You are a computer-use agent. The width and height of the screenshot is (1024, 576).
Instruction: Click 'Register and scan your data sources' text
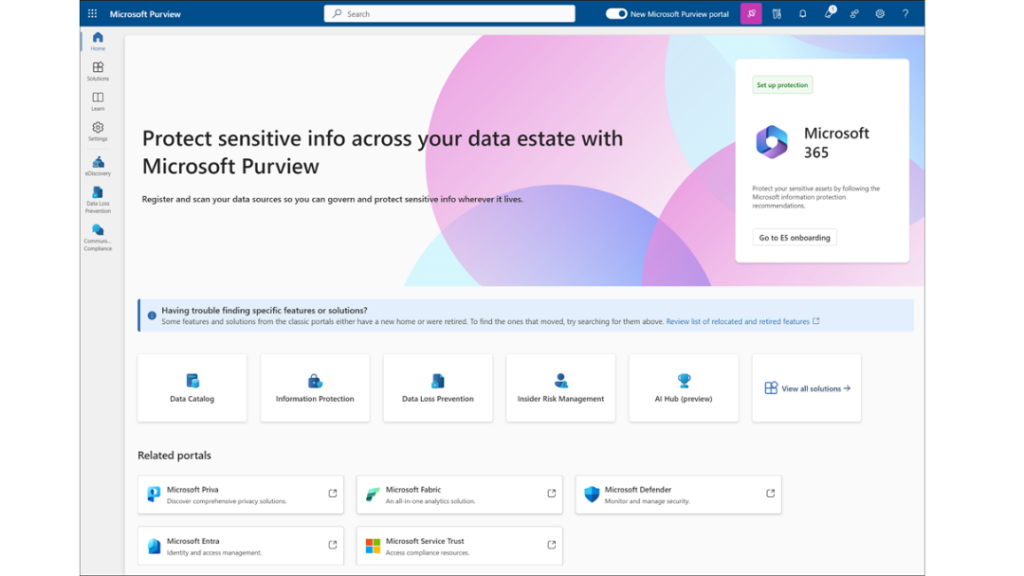click(332, 199)
